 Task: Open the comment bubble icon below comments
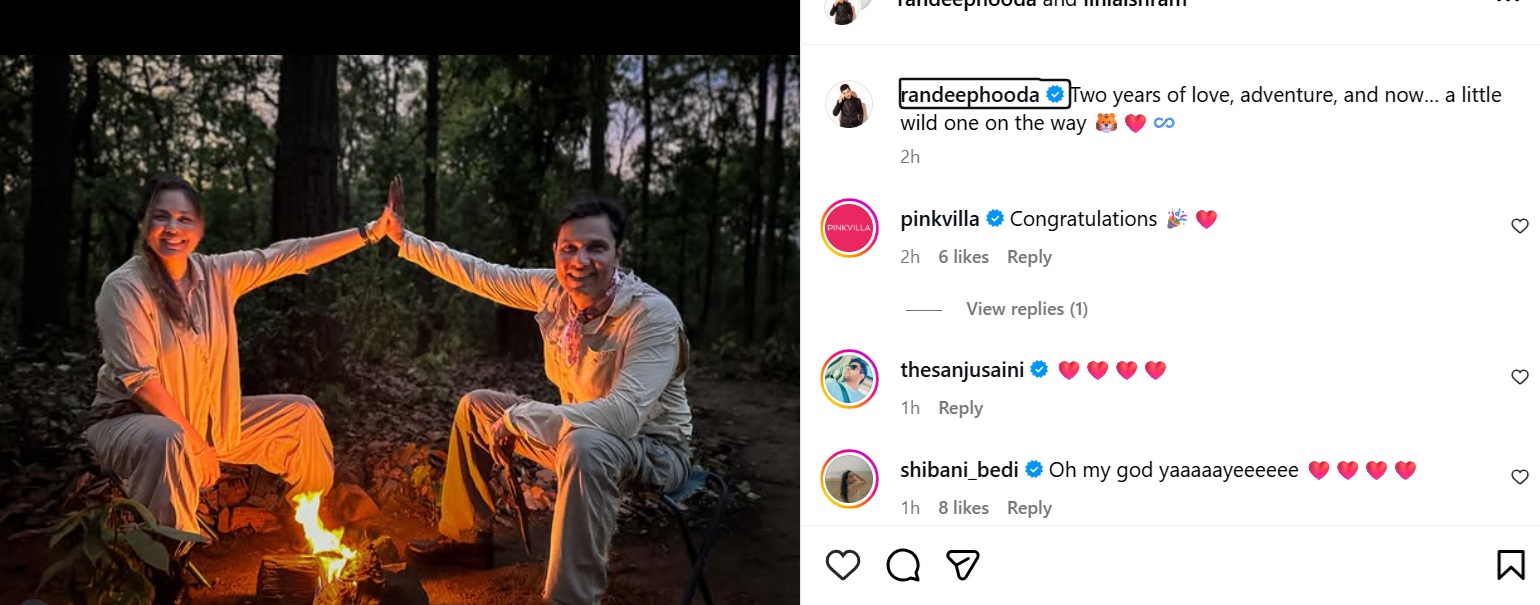tap(903, 566)
